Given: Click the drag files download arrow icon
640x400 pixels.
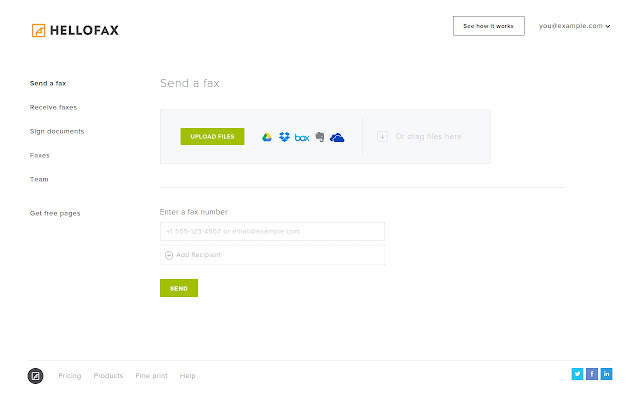Looking at the screenshot, I should click(382, 136).
